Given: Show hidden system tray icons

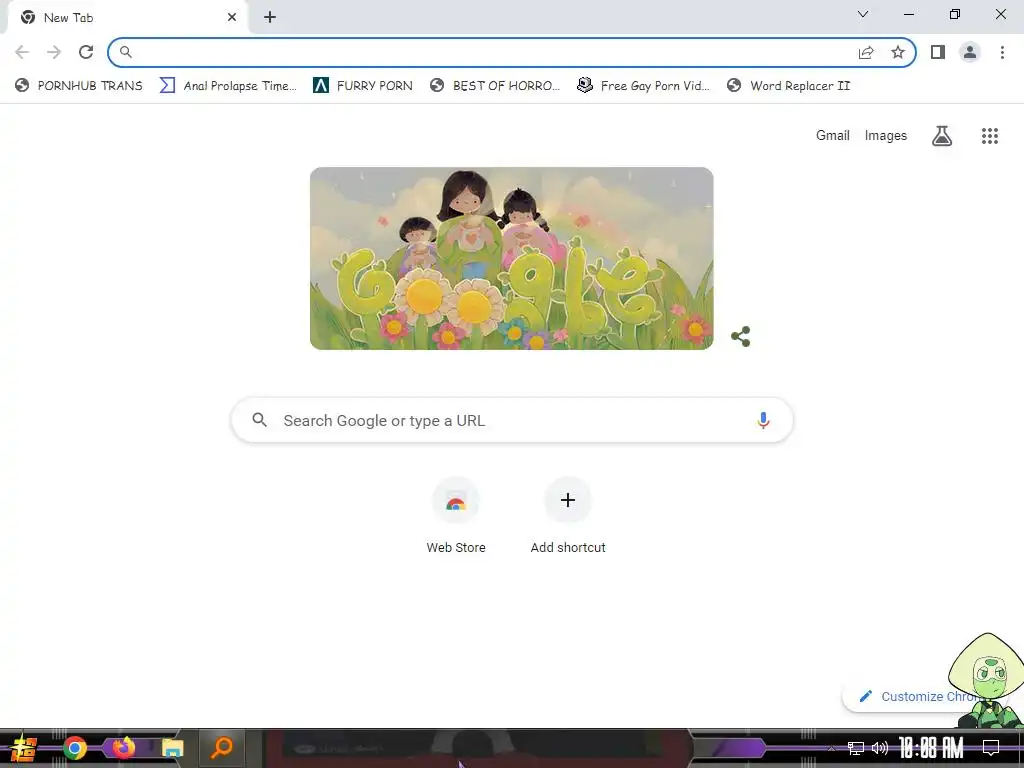Looking at the screenshot, I should point(831,748).
